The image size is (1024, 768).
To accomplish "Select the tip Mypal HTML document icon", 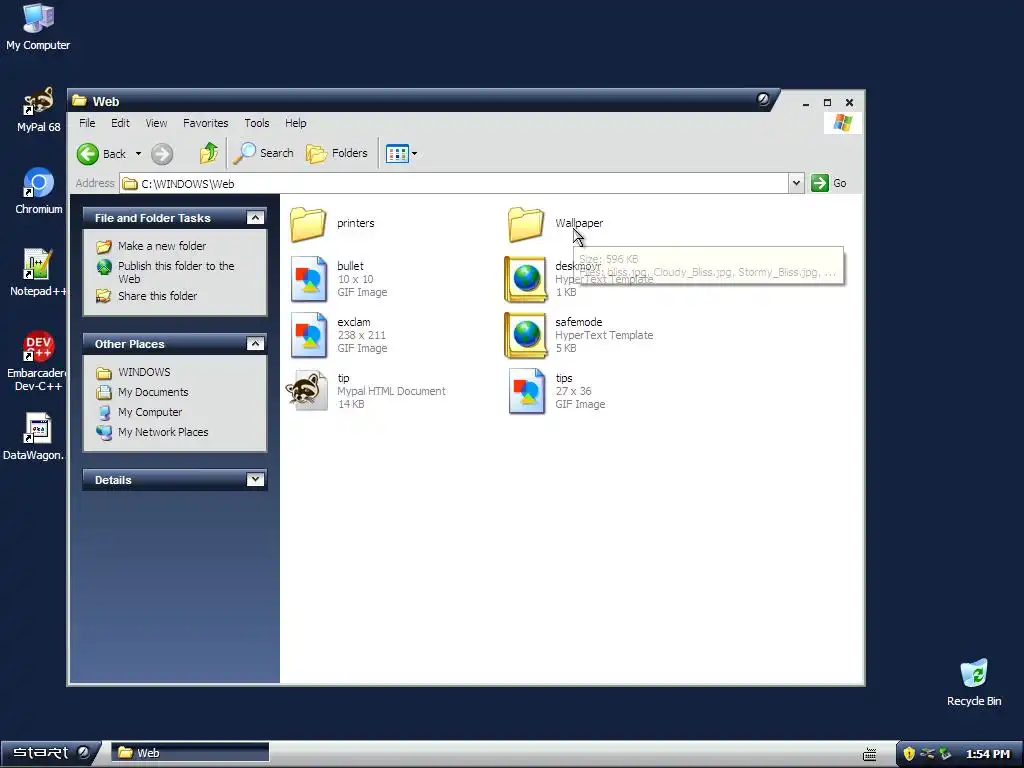I will click(307, 391).
